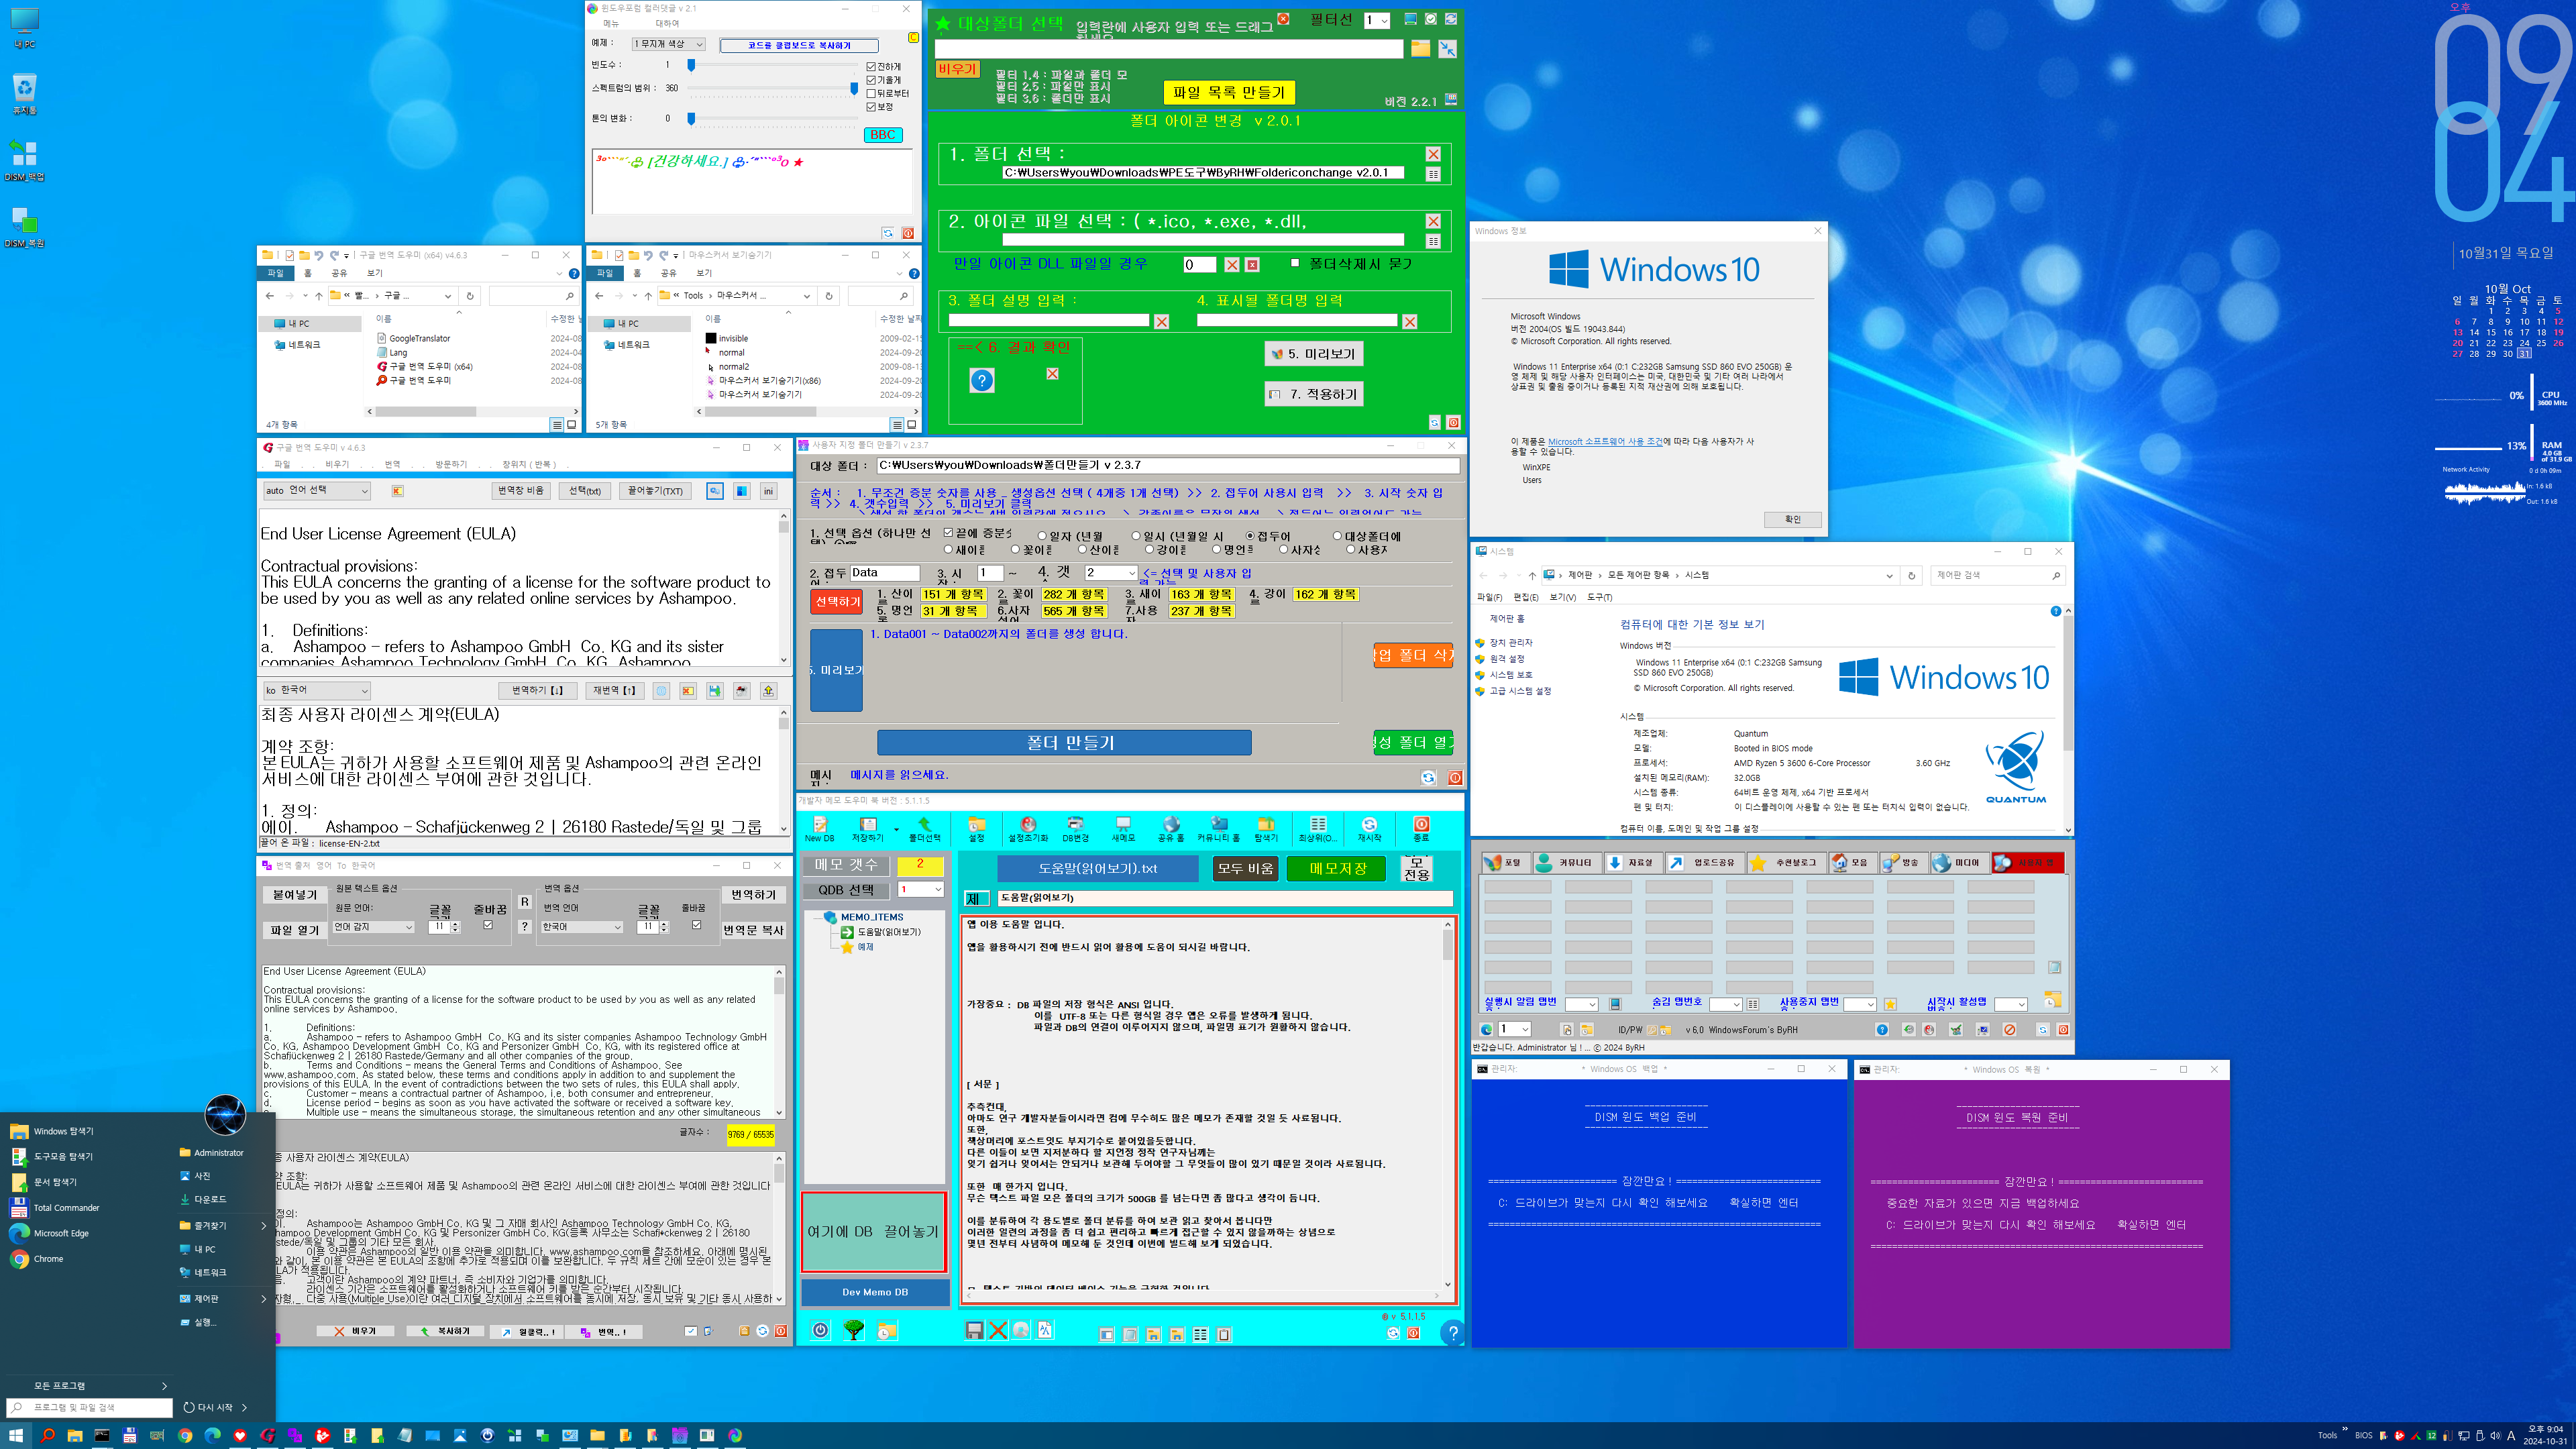Adjust 톤의 변화 slider handle

pyautogui.click(x=690, y=118)
